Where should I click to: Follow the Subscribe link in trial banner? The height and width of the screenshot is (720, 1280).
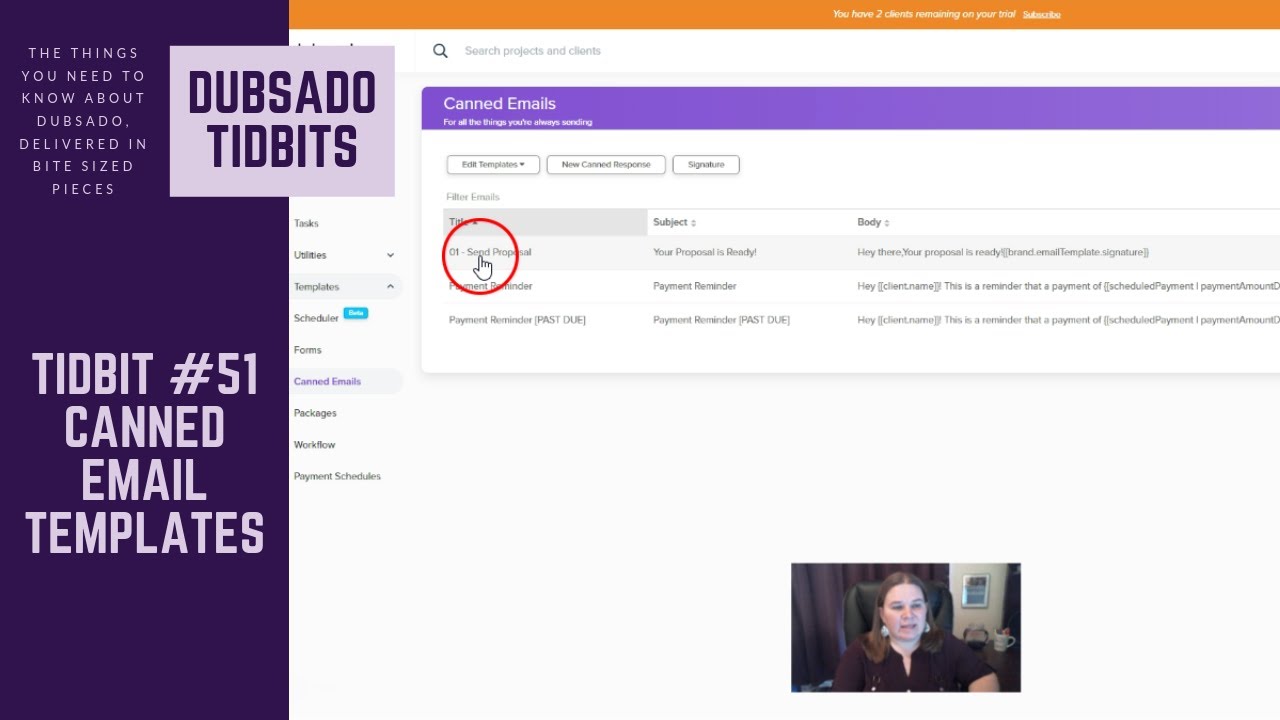click(x=1041, y=14)
